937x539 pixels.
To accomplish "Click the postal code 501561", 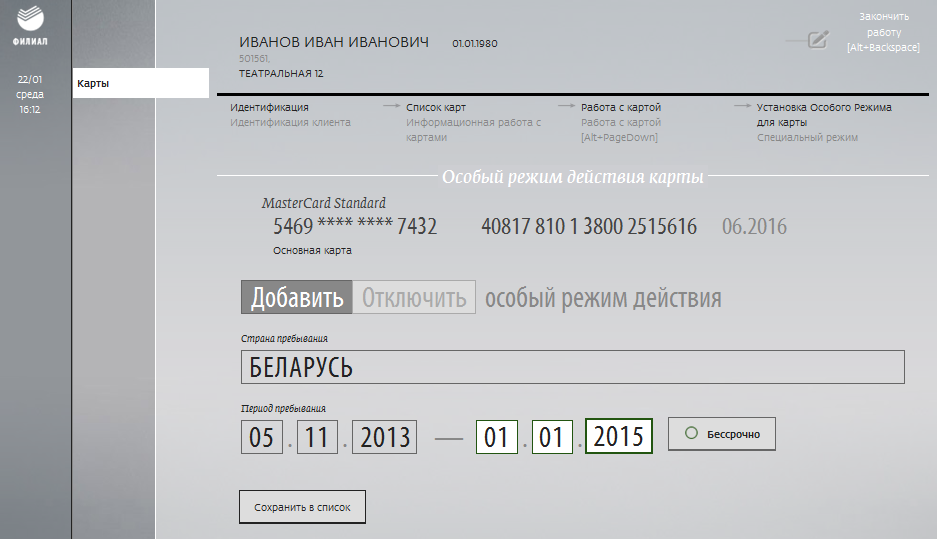I will pos(255,59).
